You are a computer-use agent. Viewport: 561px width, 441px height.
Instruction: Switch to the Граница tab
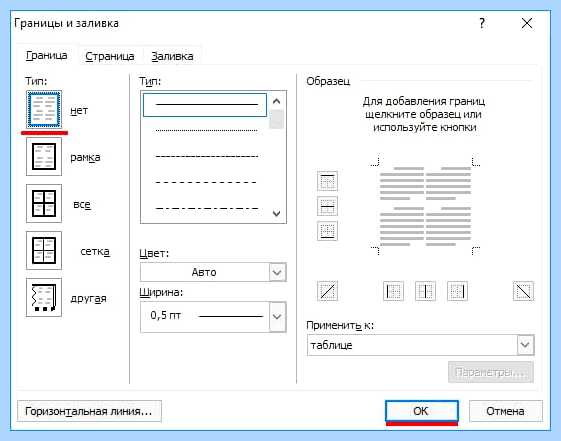[47, 55]
